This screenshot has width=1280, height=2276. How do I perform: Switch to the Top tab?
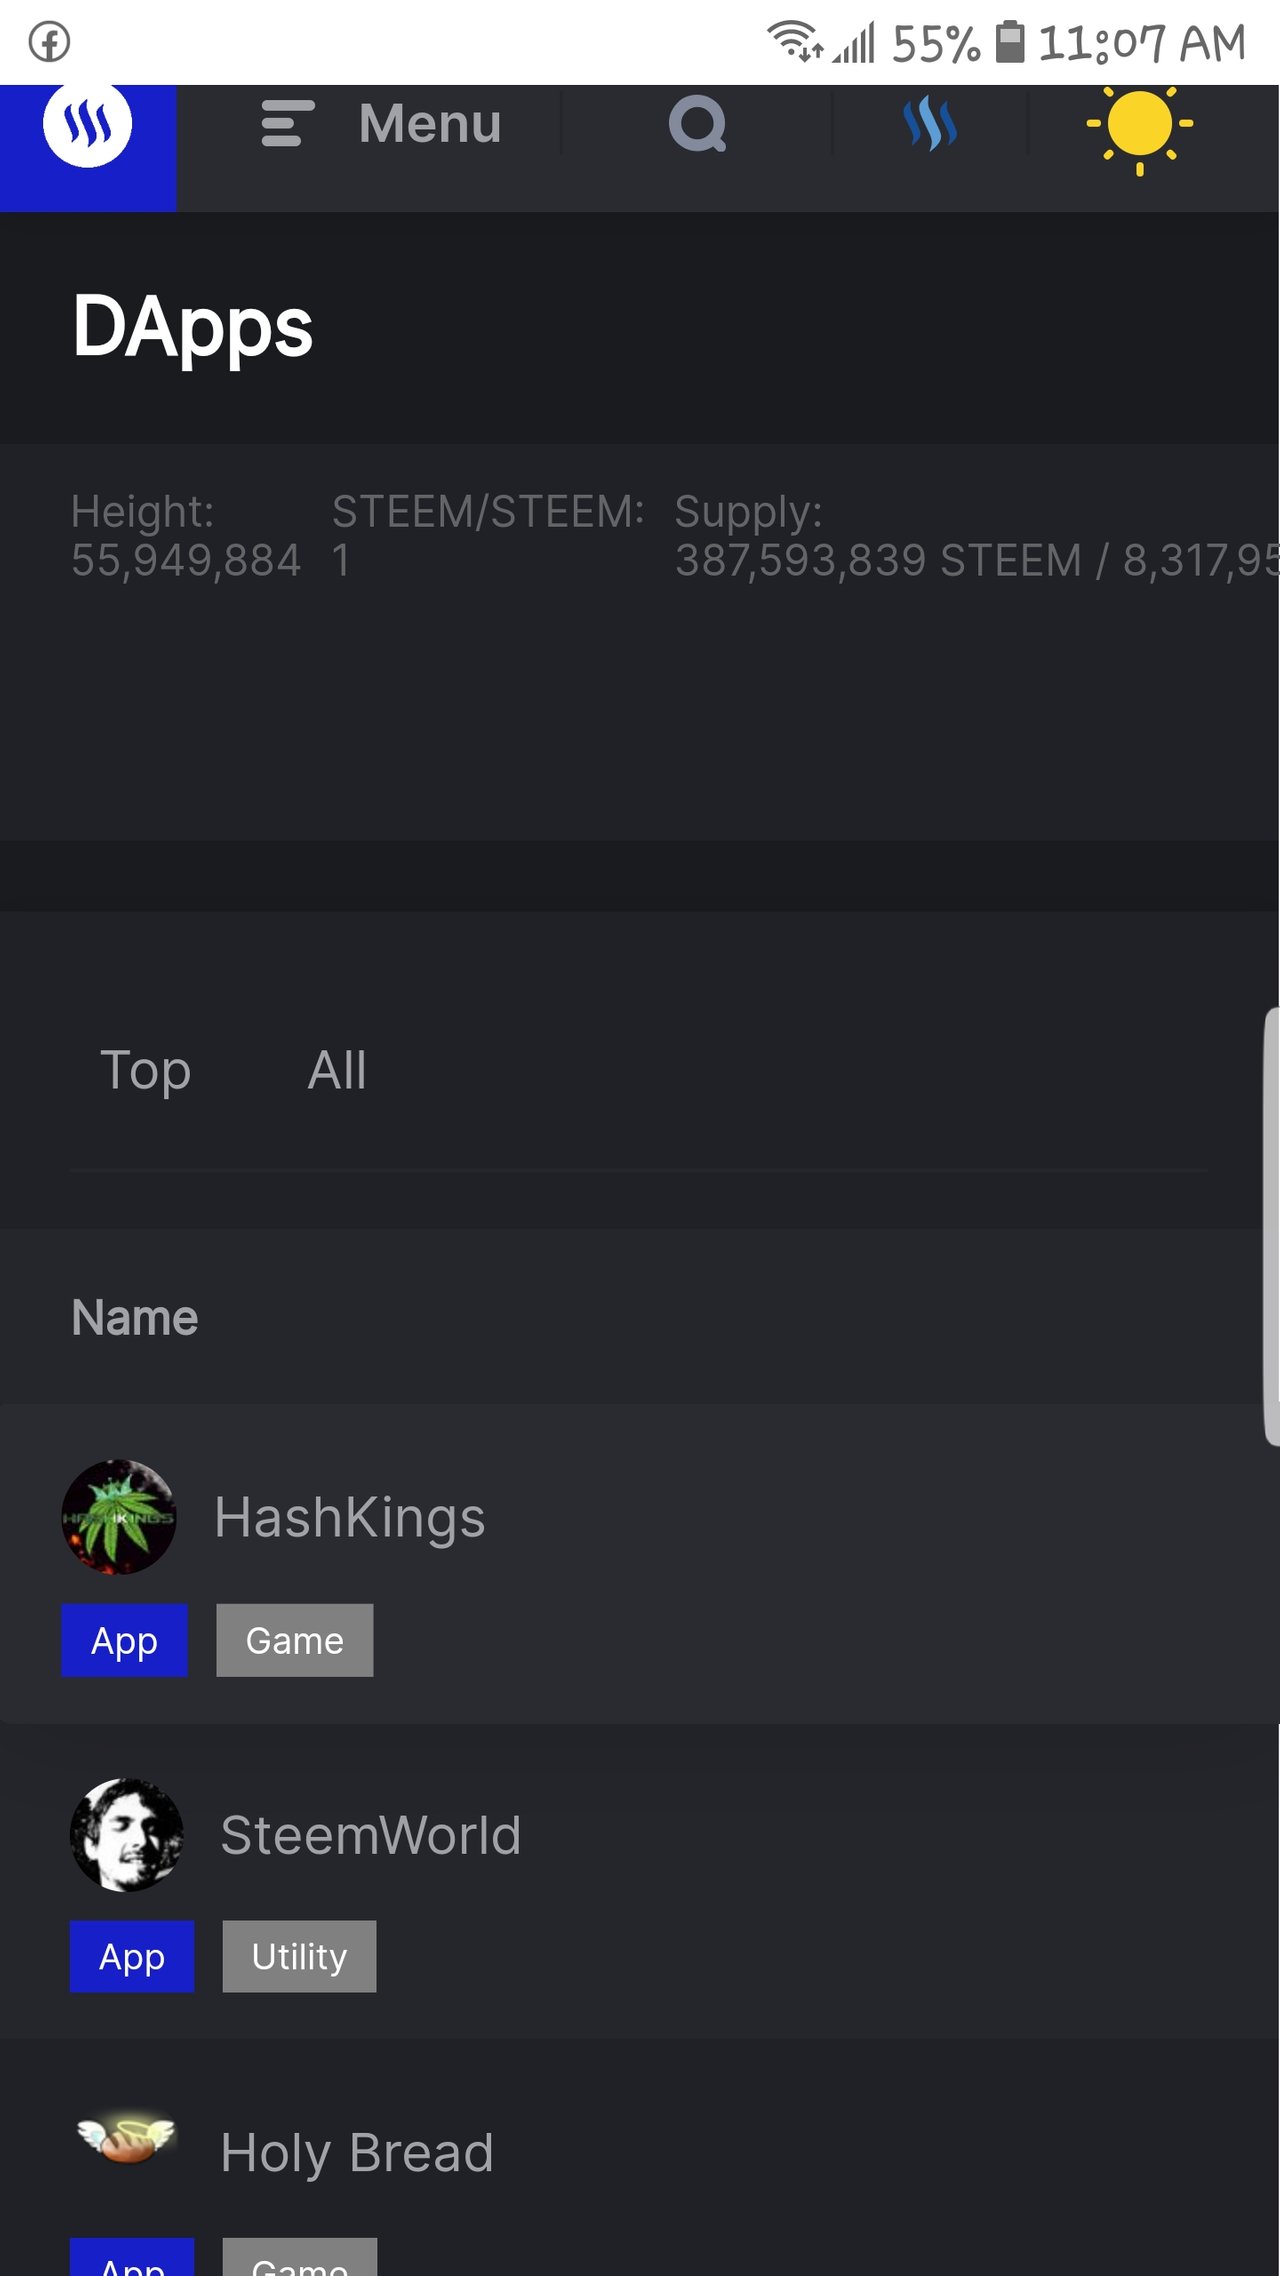(x=146, y=1070)
